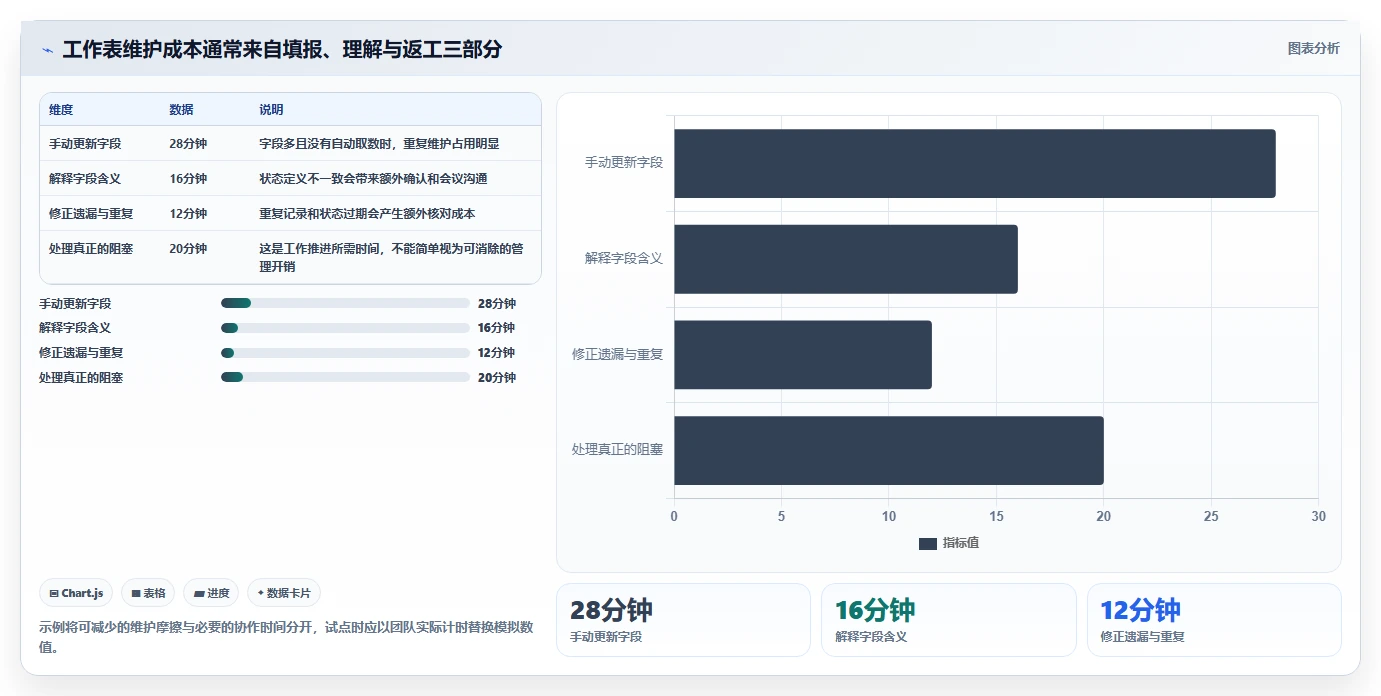Click the 20分钟 cell in the table
Image resolution: width=1381 pixels, height=696 pixels.
pos(188,249)
